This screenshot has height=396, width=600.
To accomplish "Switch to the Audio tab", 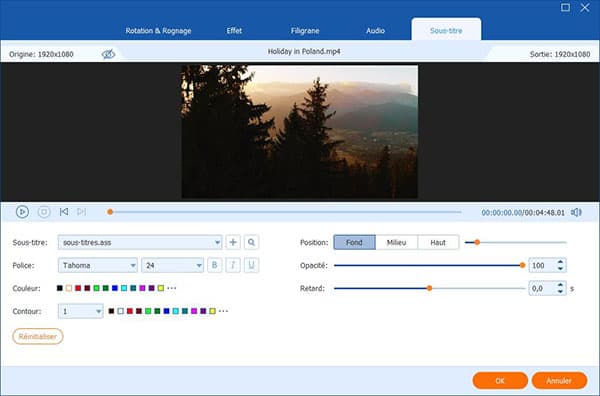I will click(x=375, y=31).
